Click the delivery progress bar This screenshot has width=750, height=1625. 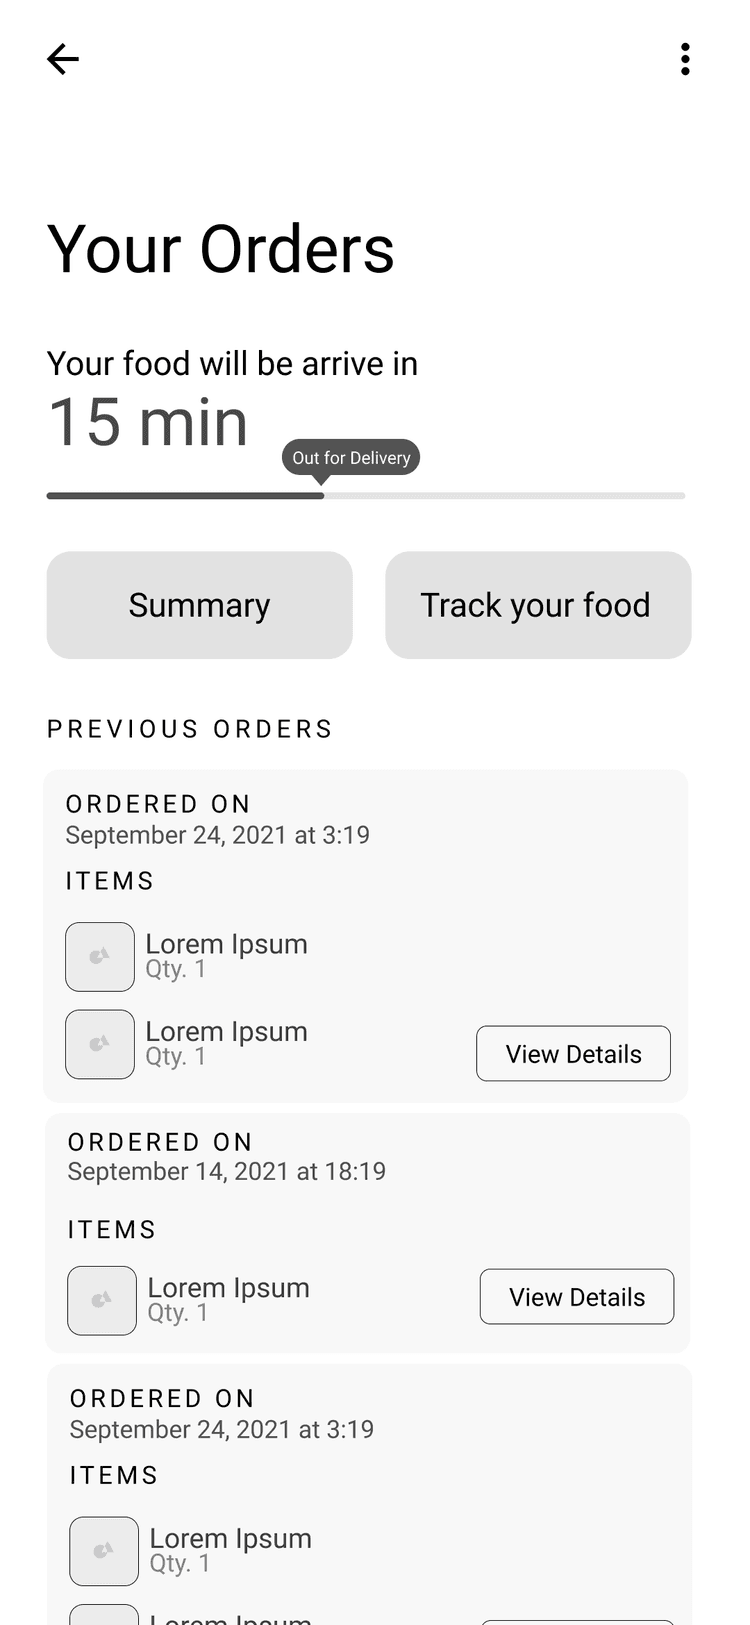click(x=366, y=495)
